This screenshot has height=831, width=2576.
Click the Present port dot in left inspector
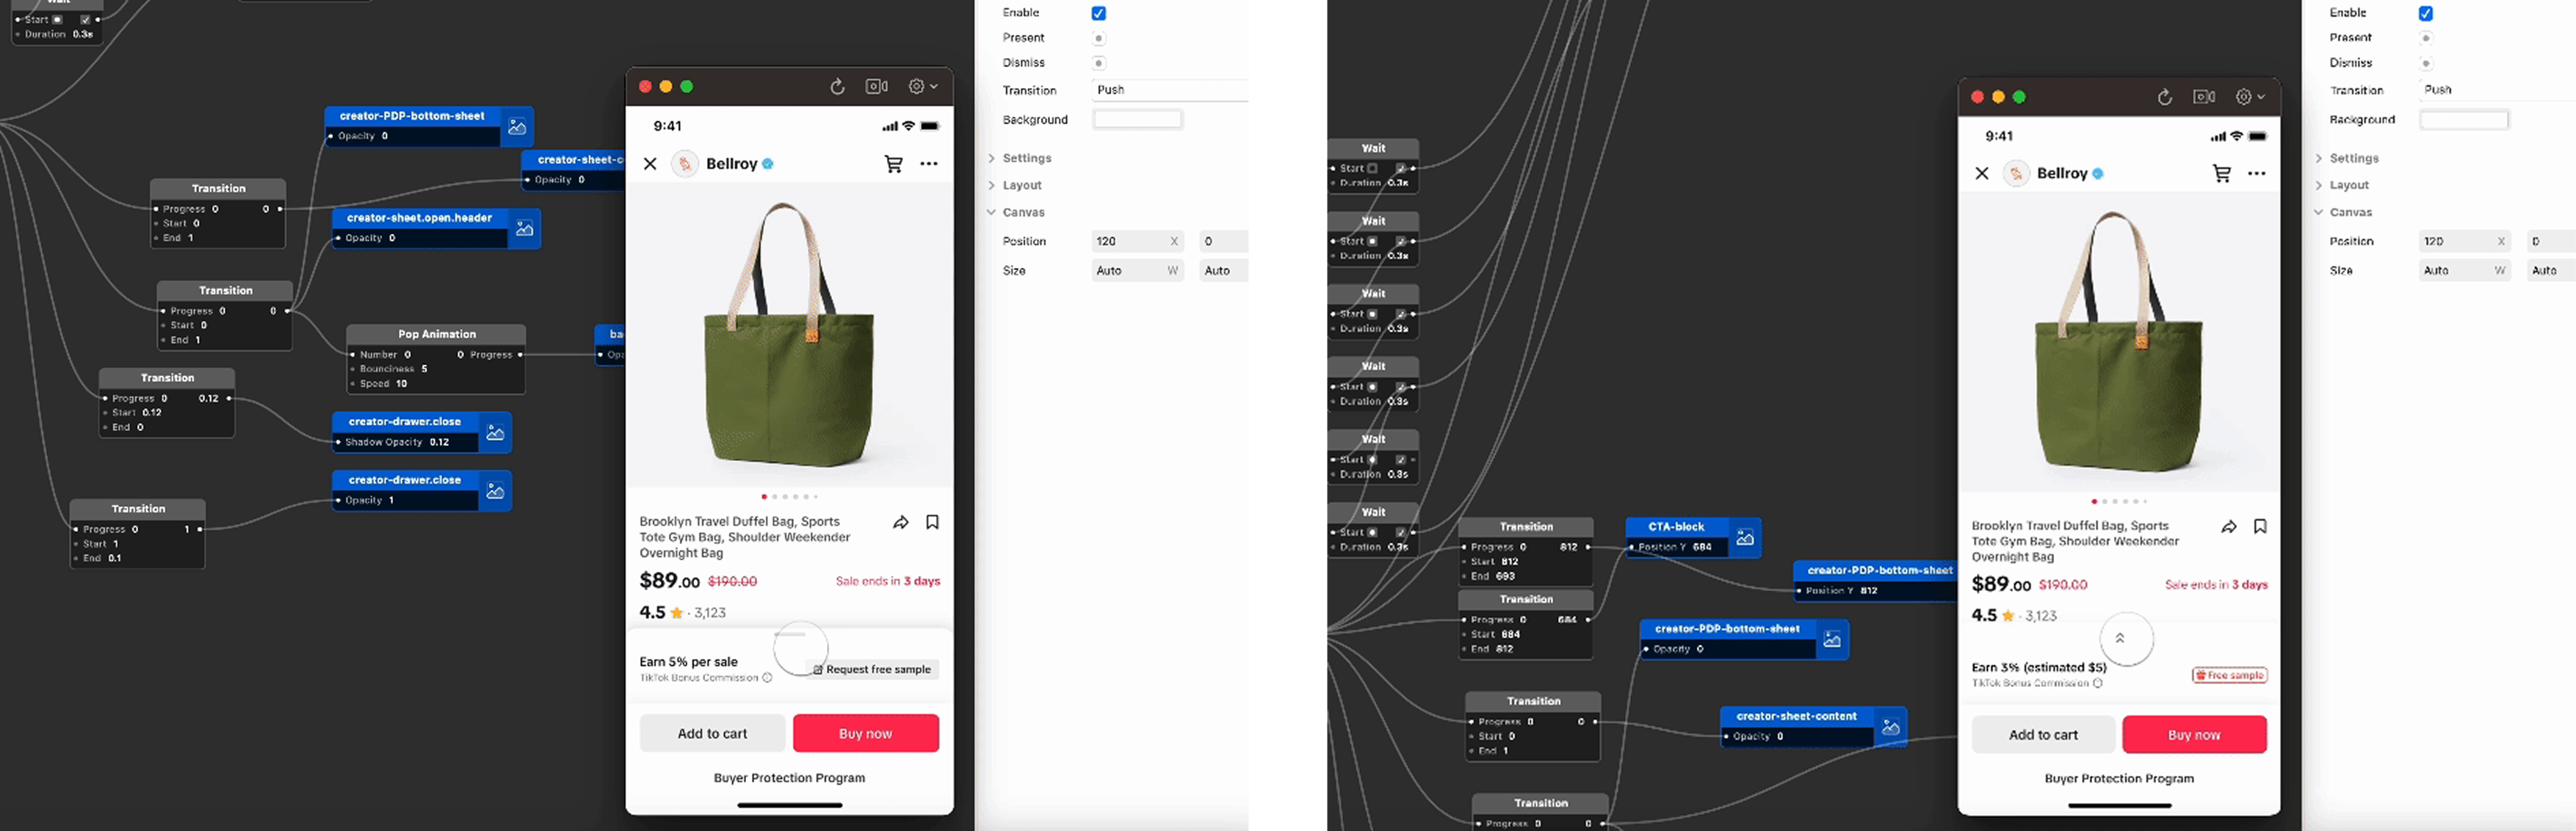(1098, 38)
